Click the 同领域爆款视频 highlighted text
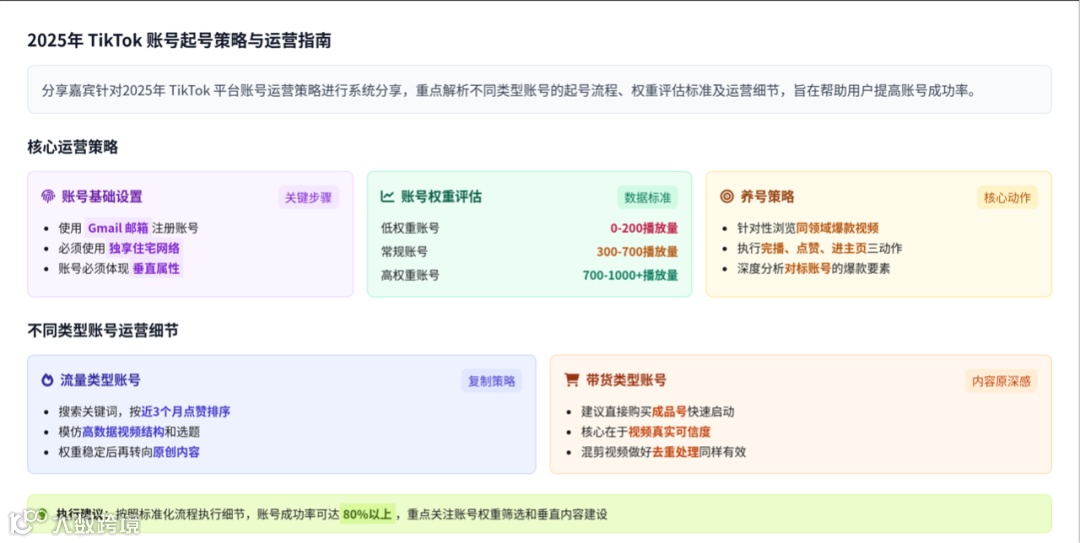 coord(838,228)
